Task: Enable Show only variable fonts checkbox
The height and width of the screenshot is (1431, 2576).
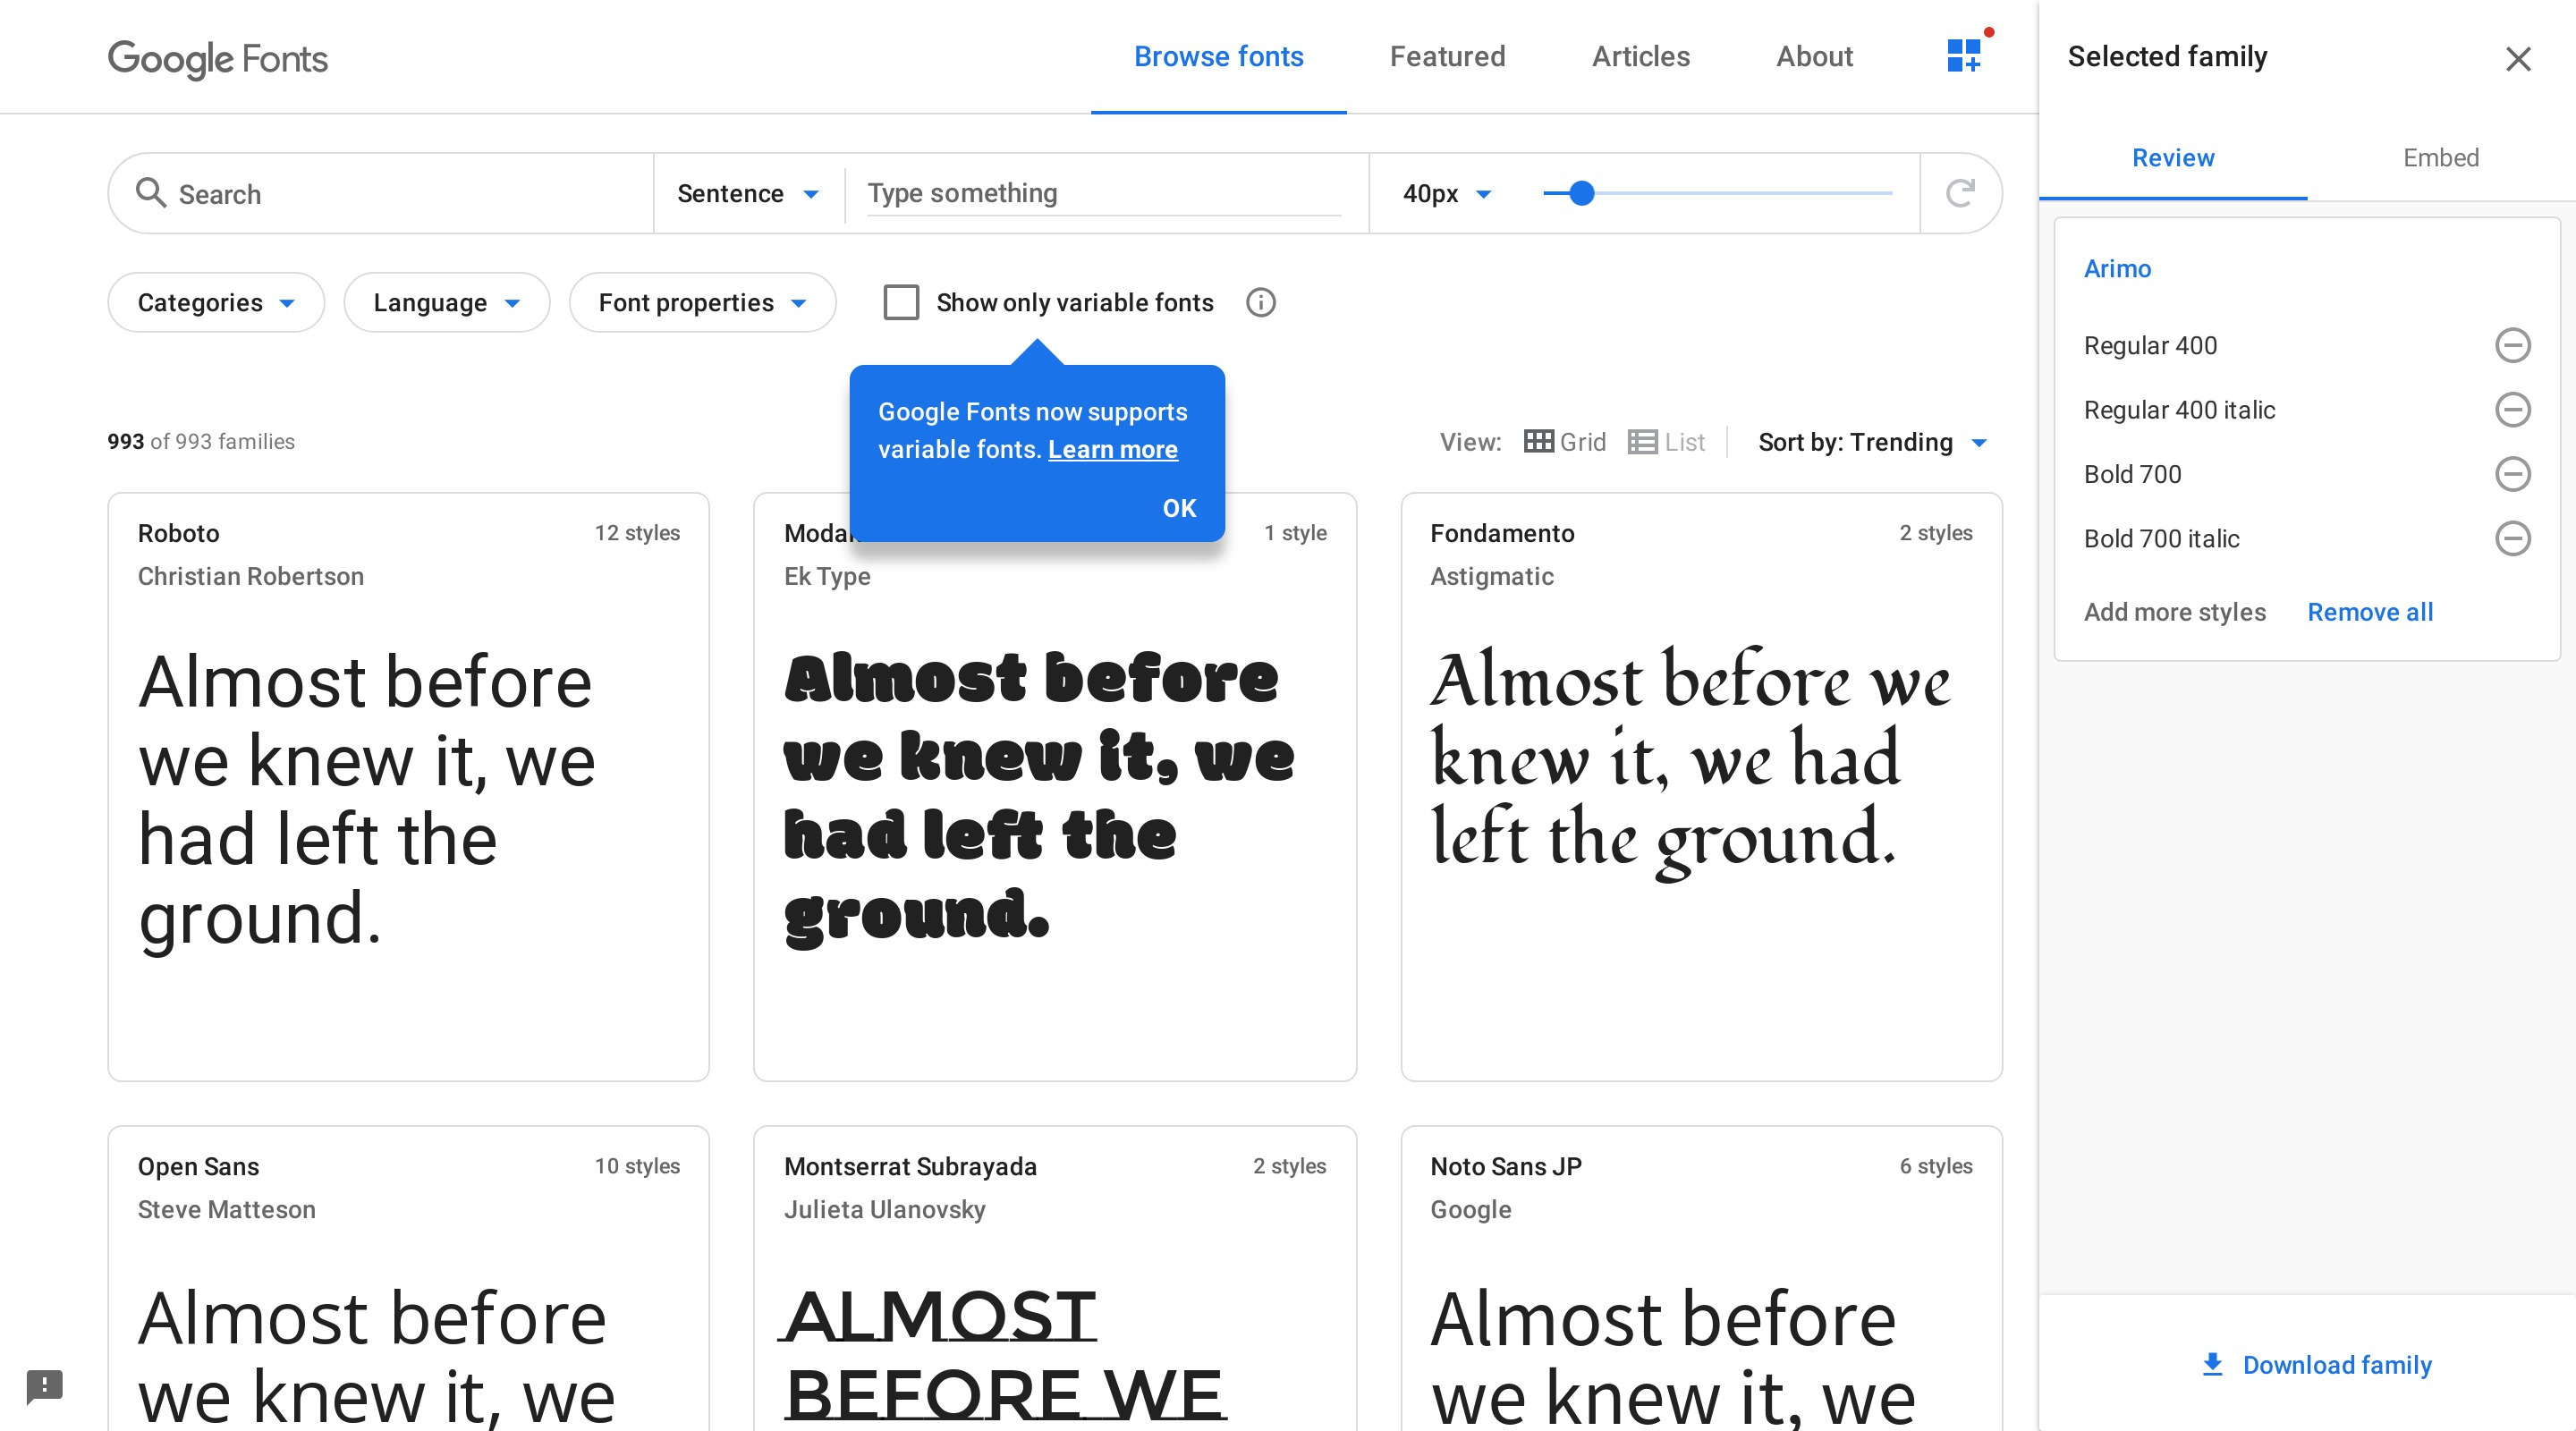Action: tap(901, 302)
